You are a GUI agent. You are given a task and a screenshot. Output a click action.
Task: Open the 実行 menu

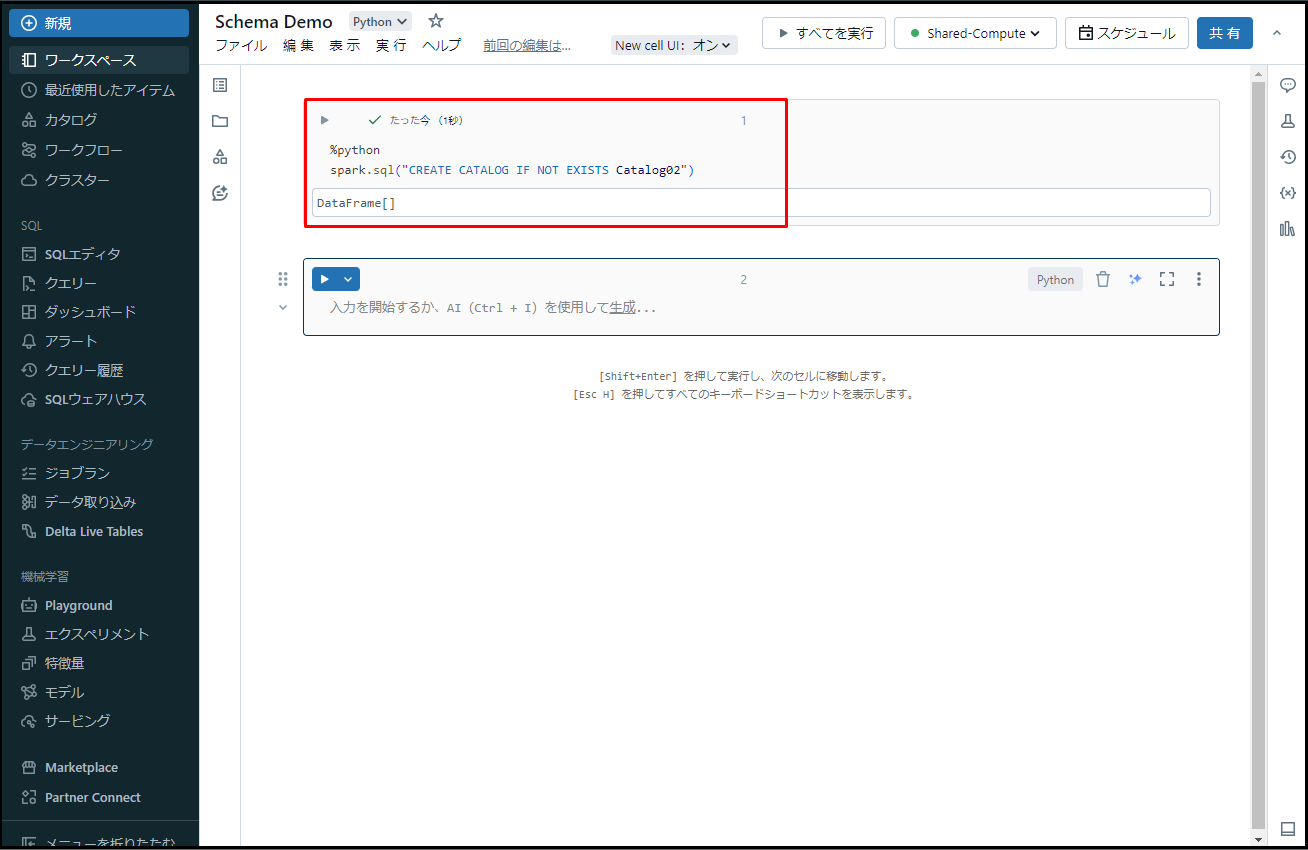point(391,45)
